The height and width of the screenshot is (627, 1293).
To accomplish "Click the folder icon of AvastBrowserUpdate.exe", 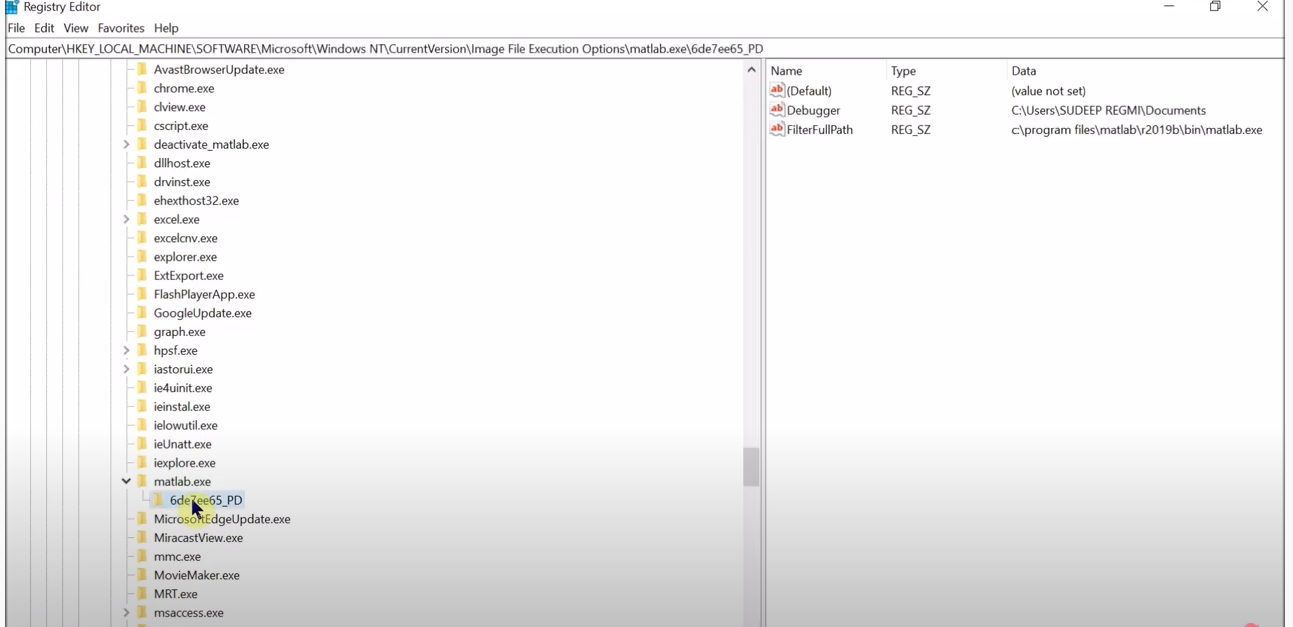I will pos(142,69).
